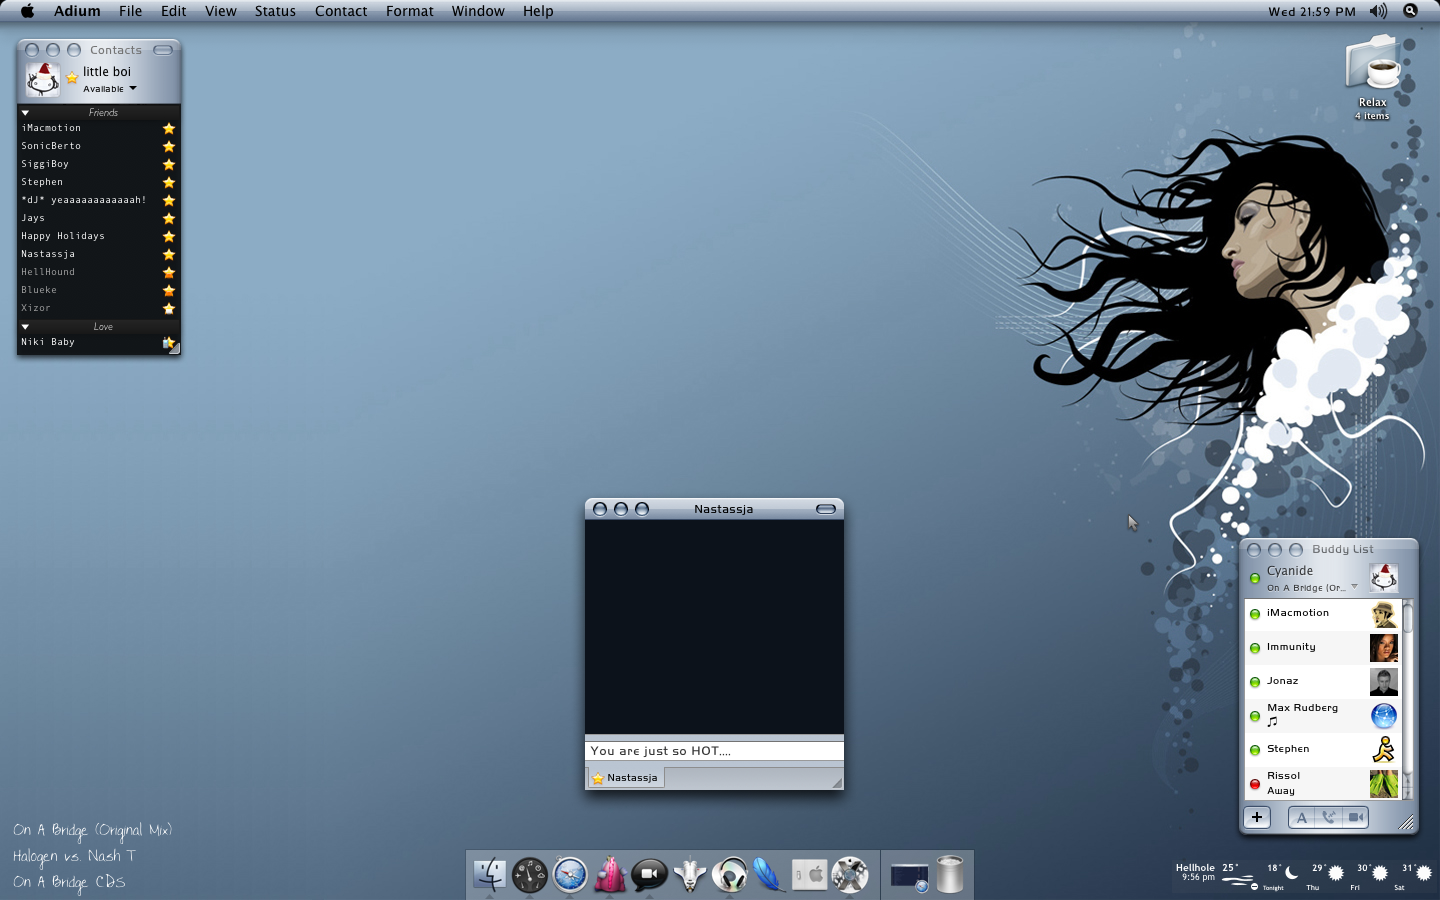Open Spotlight search in menu bar
Image resolution: width=1440 pixels, height=900 pixels.
[x=1410, y=11]
